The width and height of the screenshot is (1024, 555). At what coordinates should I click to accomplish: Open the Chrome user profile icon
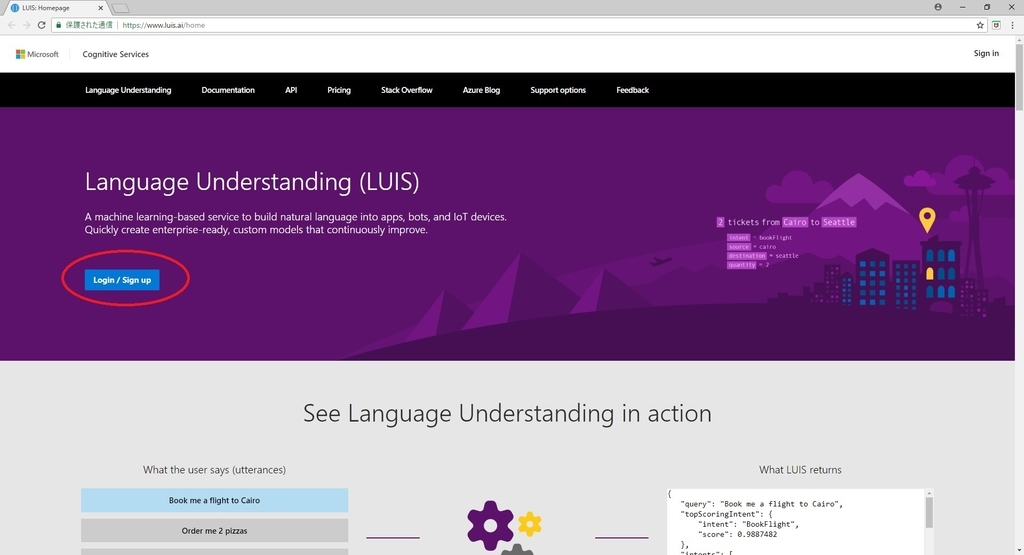pyautogui.click(x=938, y=7)
